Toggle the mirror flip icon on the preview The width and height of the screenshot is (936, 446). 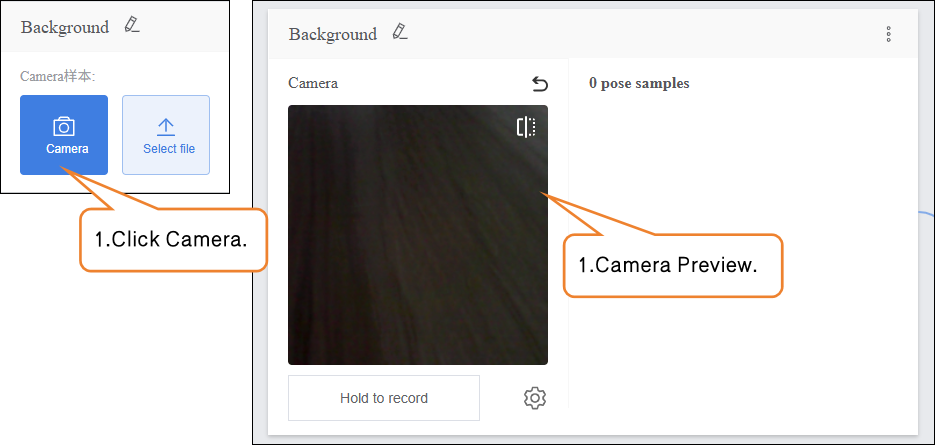(526, 127)
